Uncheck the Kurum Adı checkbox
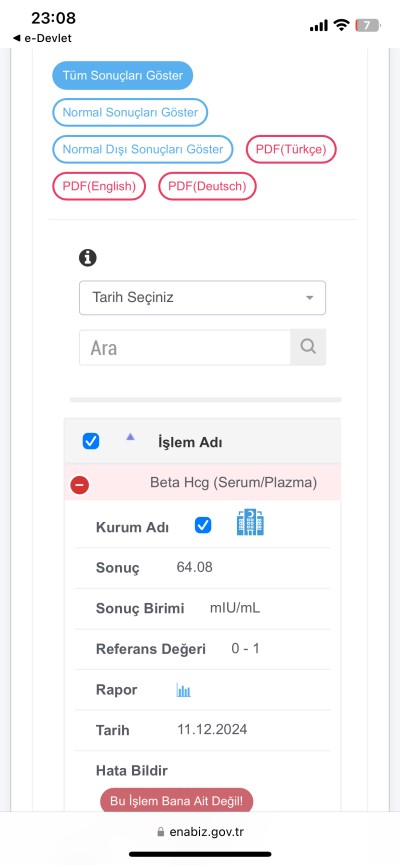The image size is (400, 865). (203, 526)
